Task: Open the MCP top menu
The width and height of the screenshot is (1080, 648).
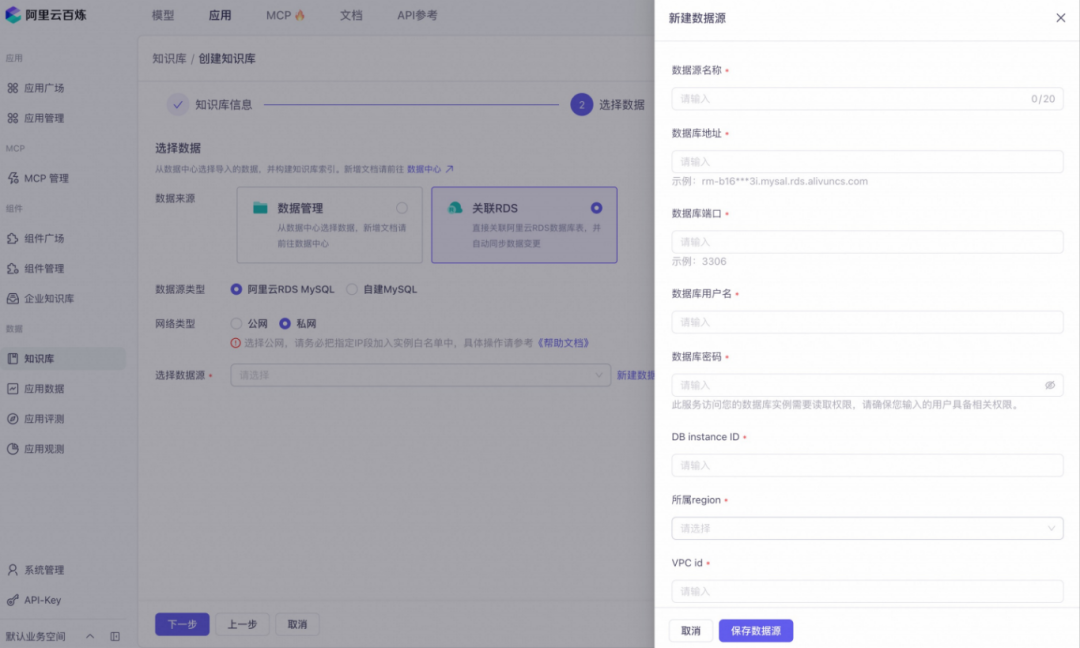Action: tap(285, 15)
